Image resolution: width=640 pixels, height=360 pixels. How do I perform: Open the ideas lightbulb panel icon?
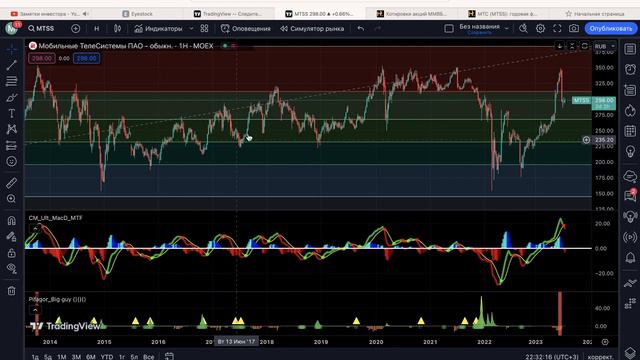(x=630, y=151)
